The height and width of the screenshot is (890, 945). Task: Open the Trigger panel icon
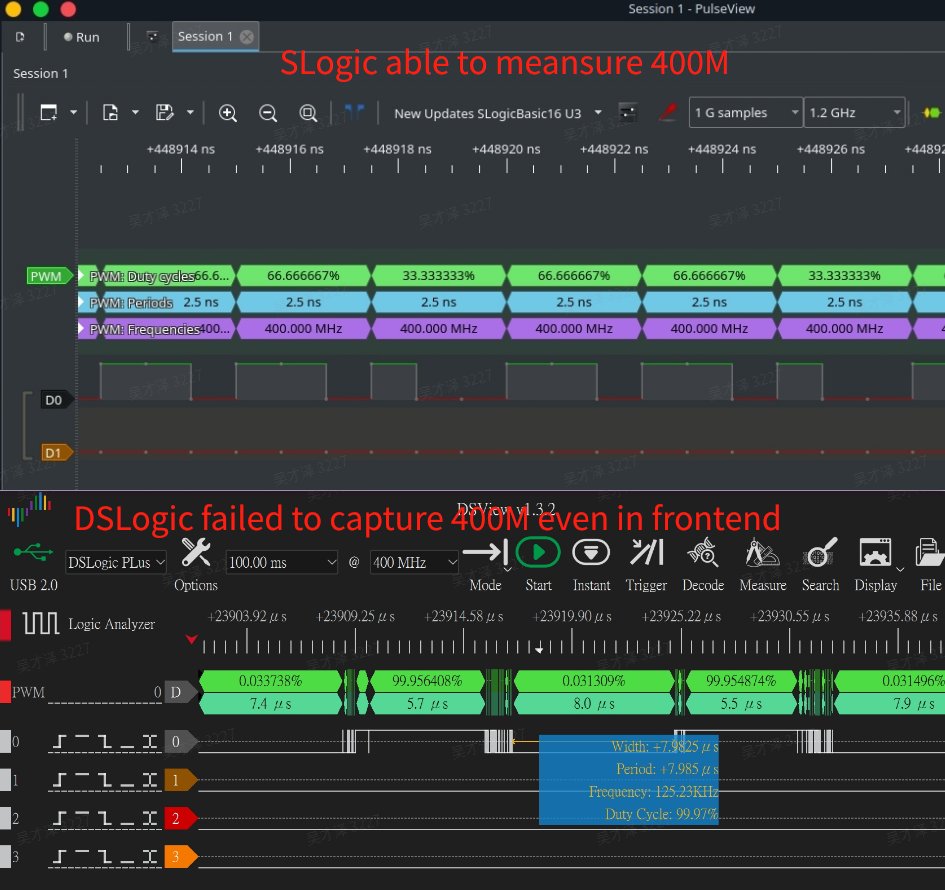647,552
